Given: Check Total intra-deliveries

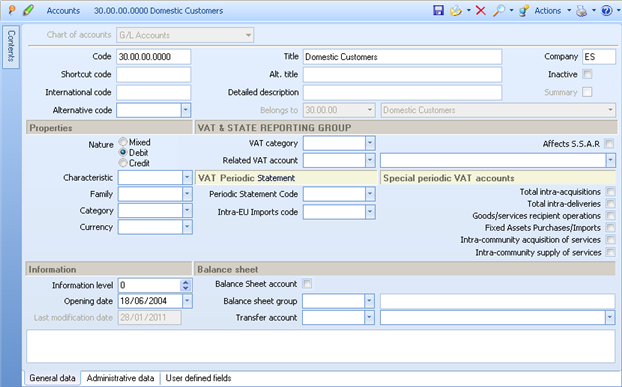Looking at the screenshot, I should [x=610, y=204].
